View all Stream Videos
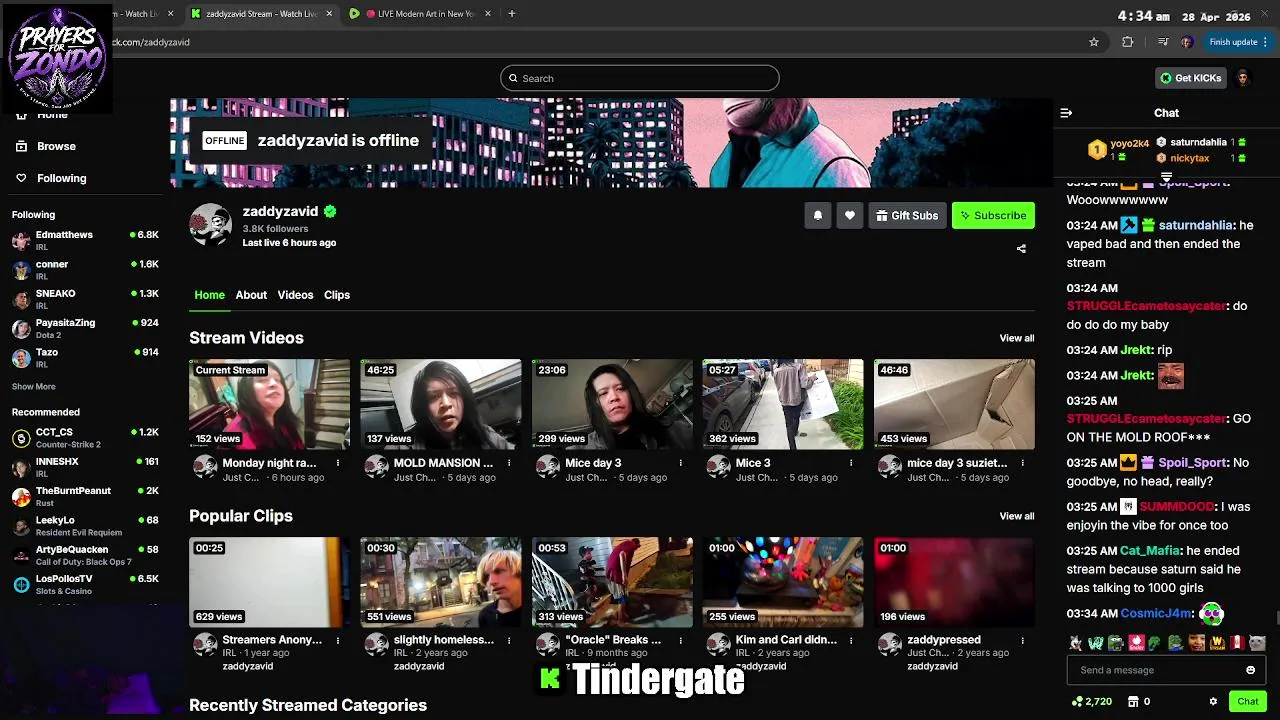The image size is (1280, 720). coord(1017,338)
